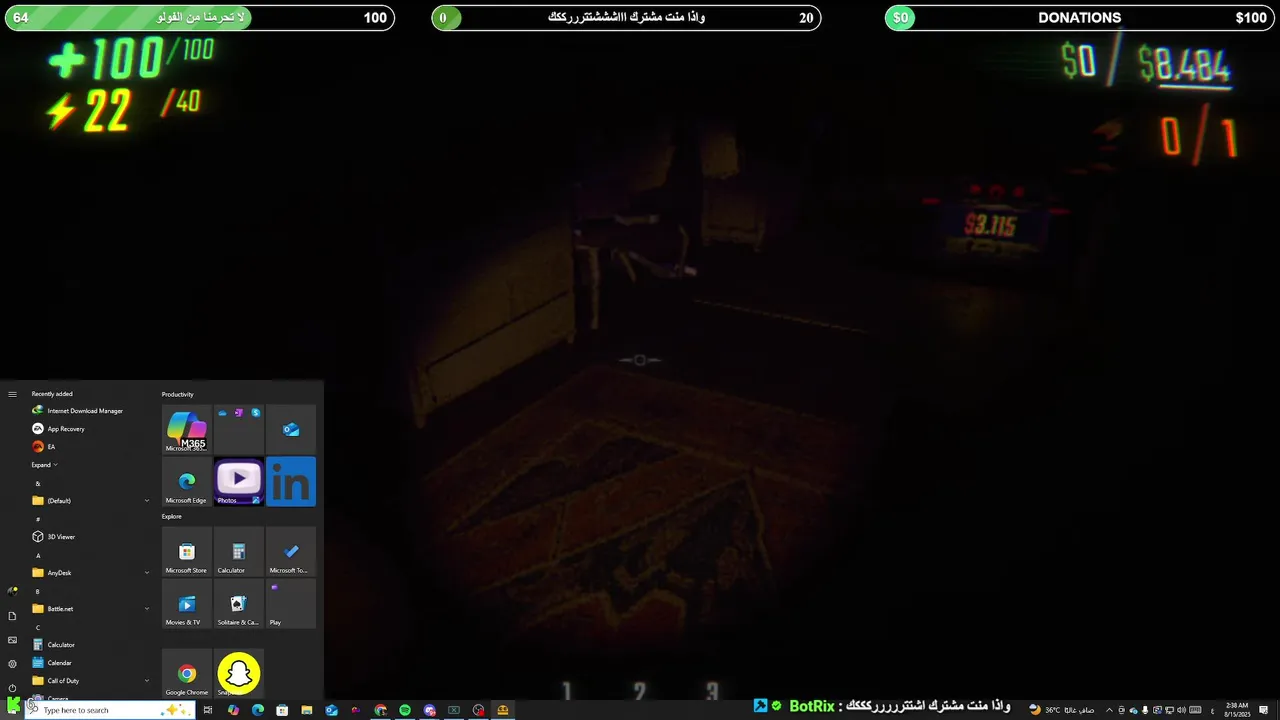Open the Copilot icon on the taskbar

(x=233, y=710)
